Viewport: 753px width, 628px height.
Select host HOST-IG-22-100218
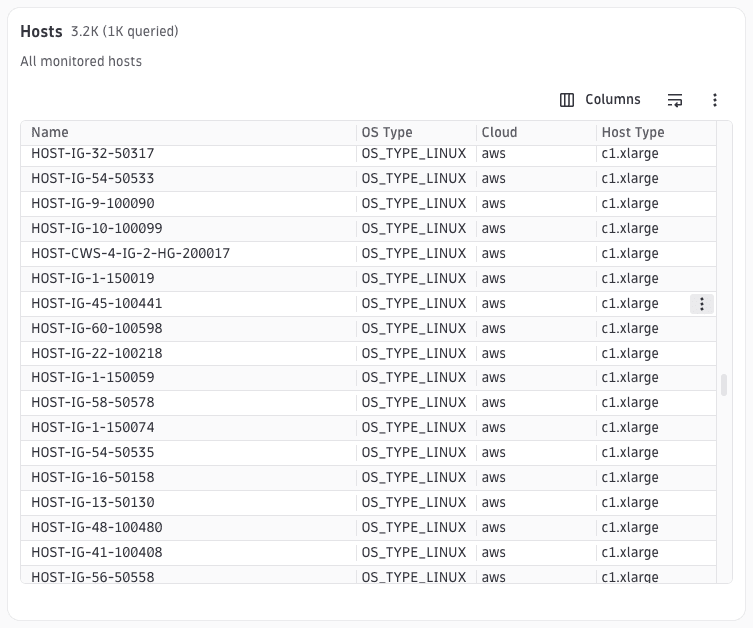[97, 353]
